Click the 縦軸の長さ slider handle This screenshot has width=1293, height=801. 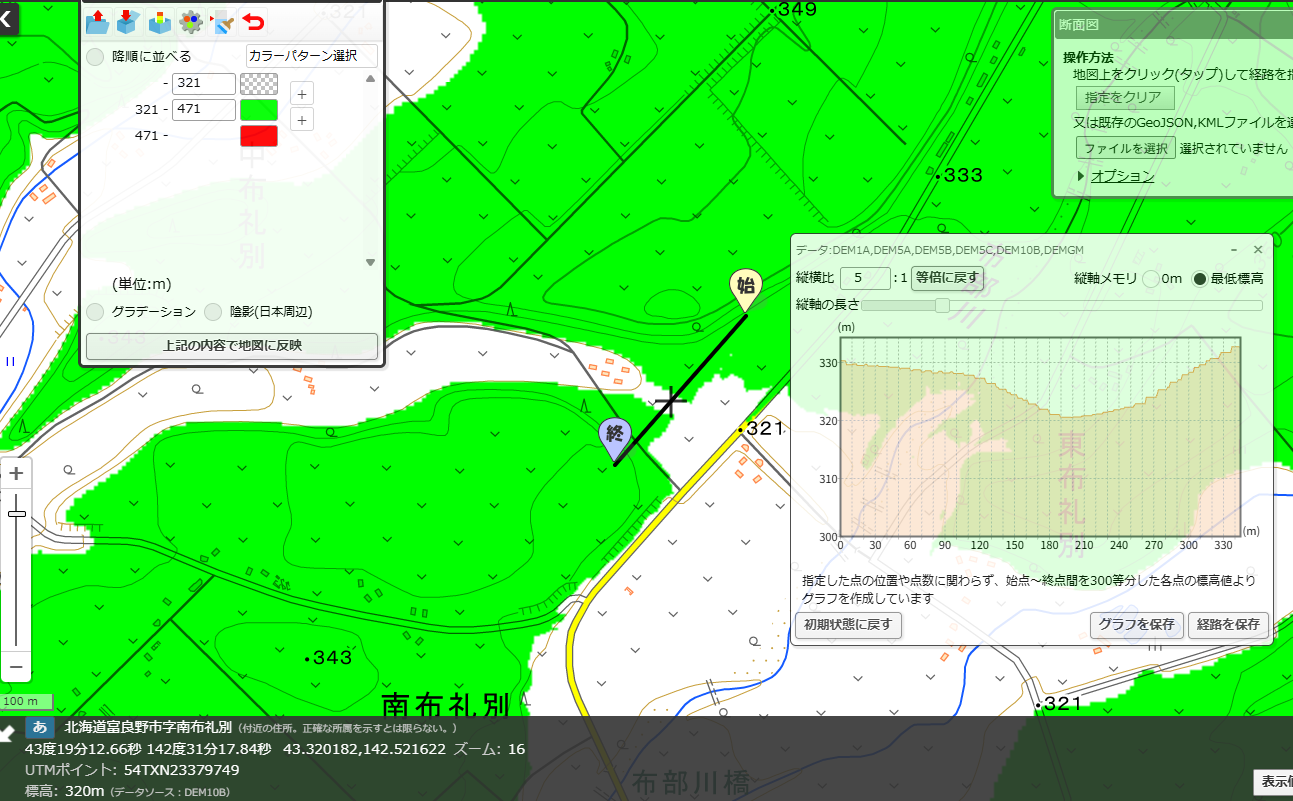pyautogui.click(x=942, y=305)
